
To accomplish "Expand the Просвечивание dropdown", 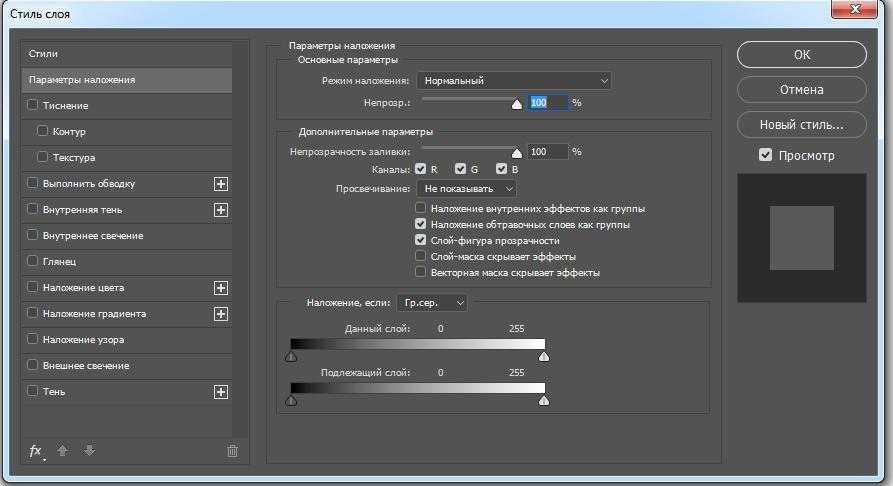I will [467, 188].
